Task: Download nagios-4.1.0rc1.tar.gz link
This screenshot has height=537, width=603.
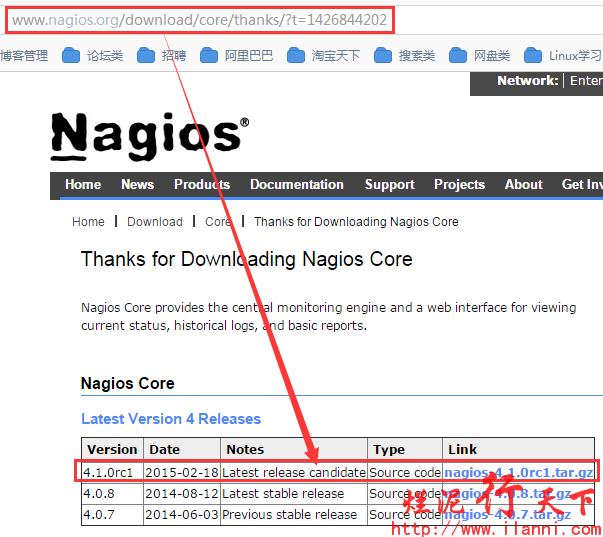Action: pyautogui.click(x=518, y=472)
